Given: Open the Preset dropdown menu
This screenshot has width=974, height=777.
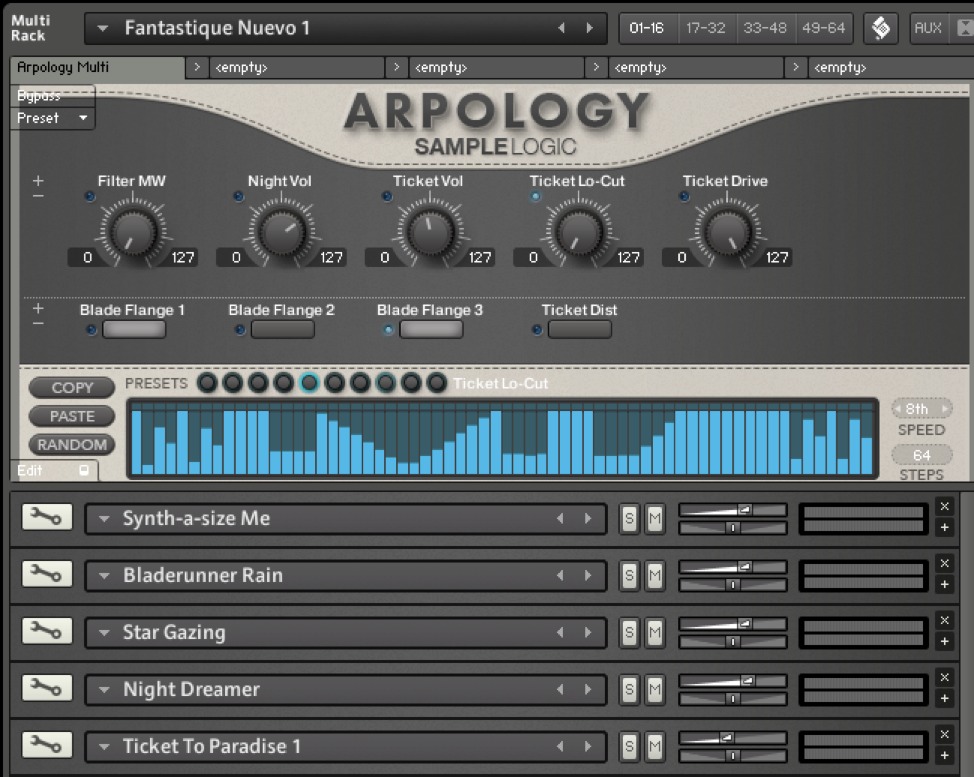Looking at the screenshot, I should pos(54,118).
